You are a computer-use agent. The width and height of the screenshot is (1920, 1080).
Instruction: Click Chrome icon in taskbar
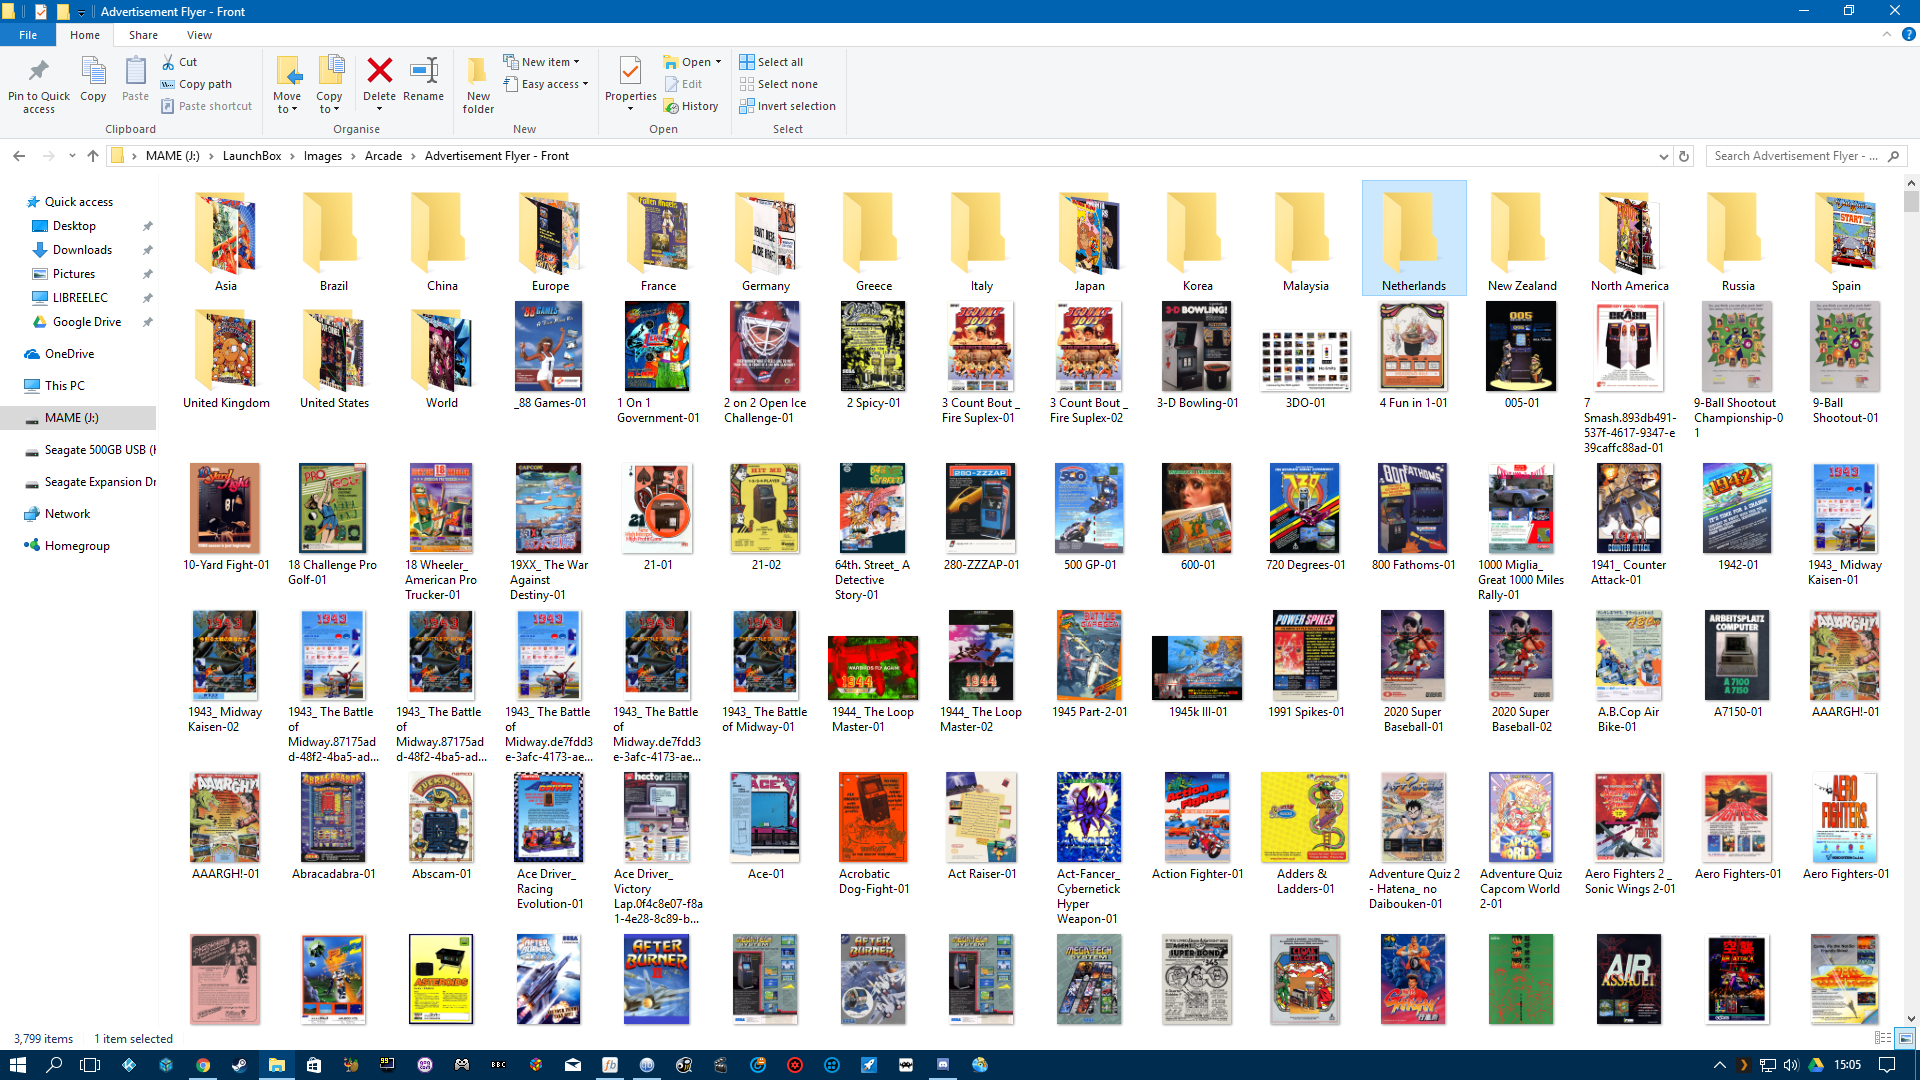point(203,1065)
